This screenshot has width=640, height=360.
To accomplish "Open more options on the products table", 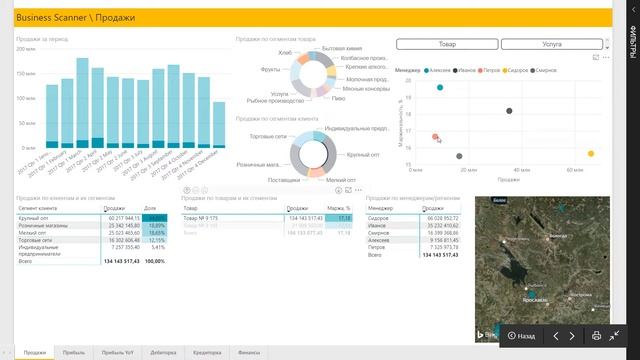I will pyautogui.click(x=358, y=190).
